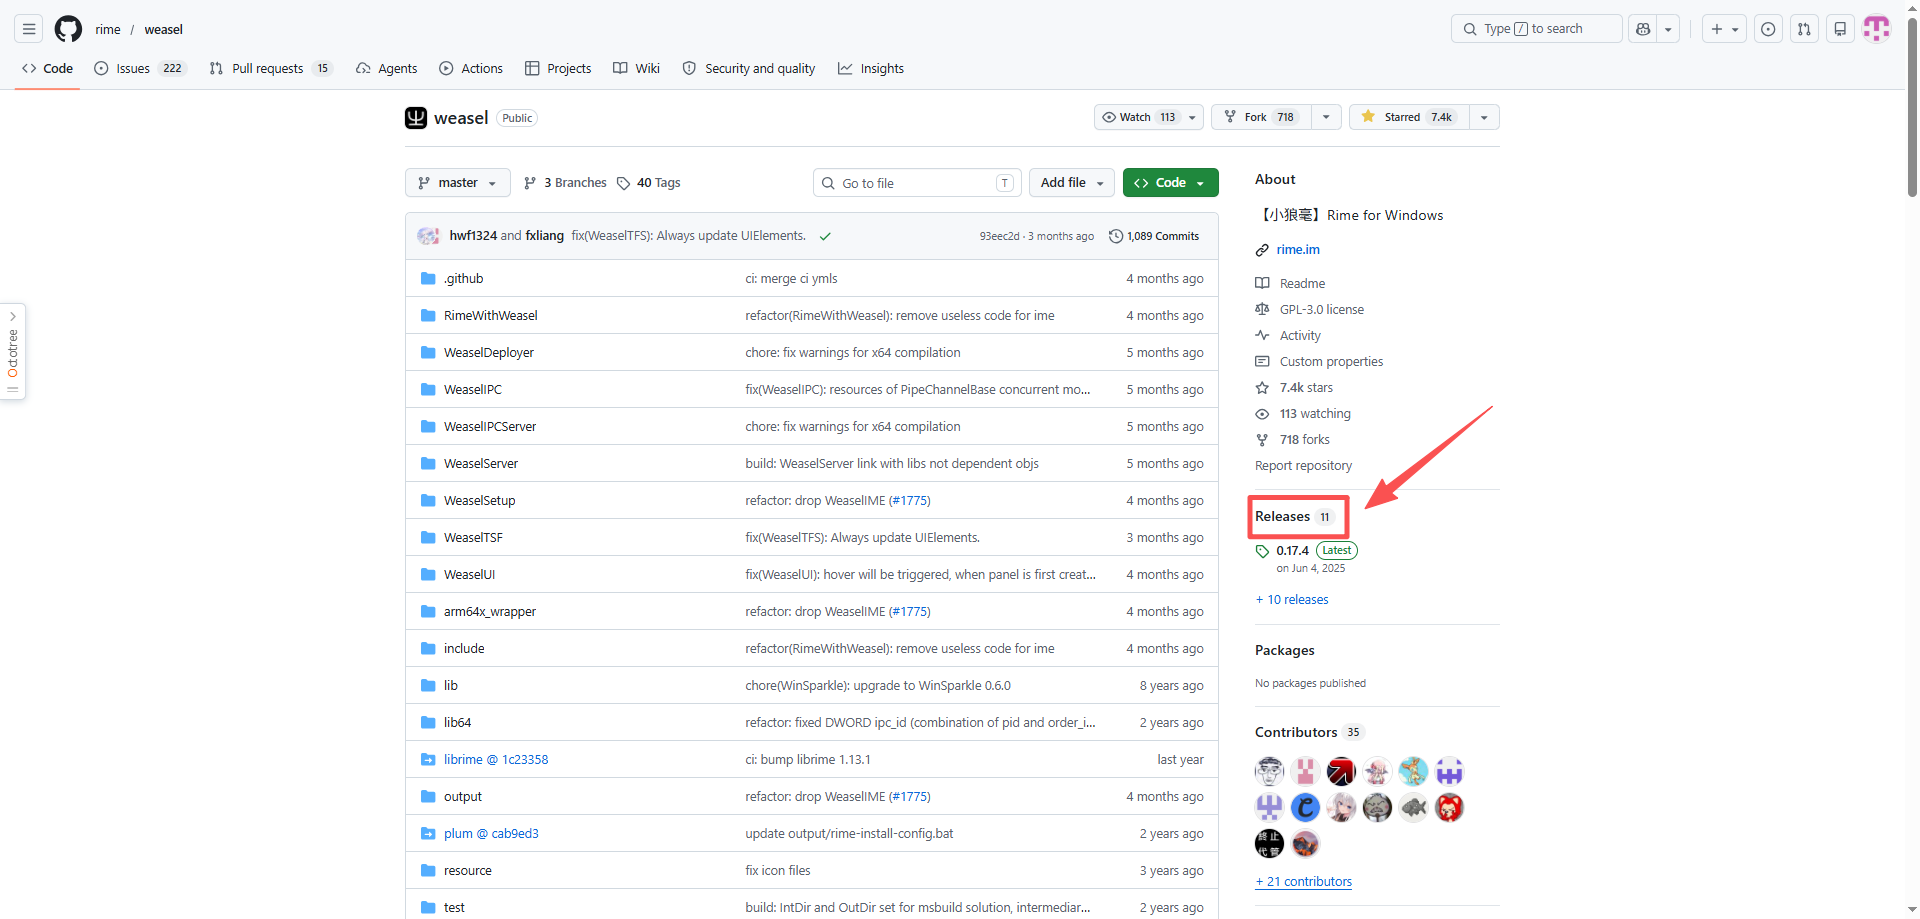Screen dimensions: 1920x919
Task: Open the .github folder icon
Action: coord(428,278)
